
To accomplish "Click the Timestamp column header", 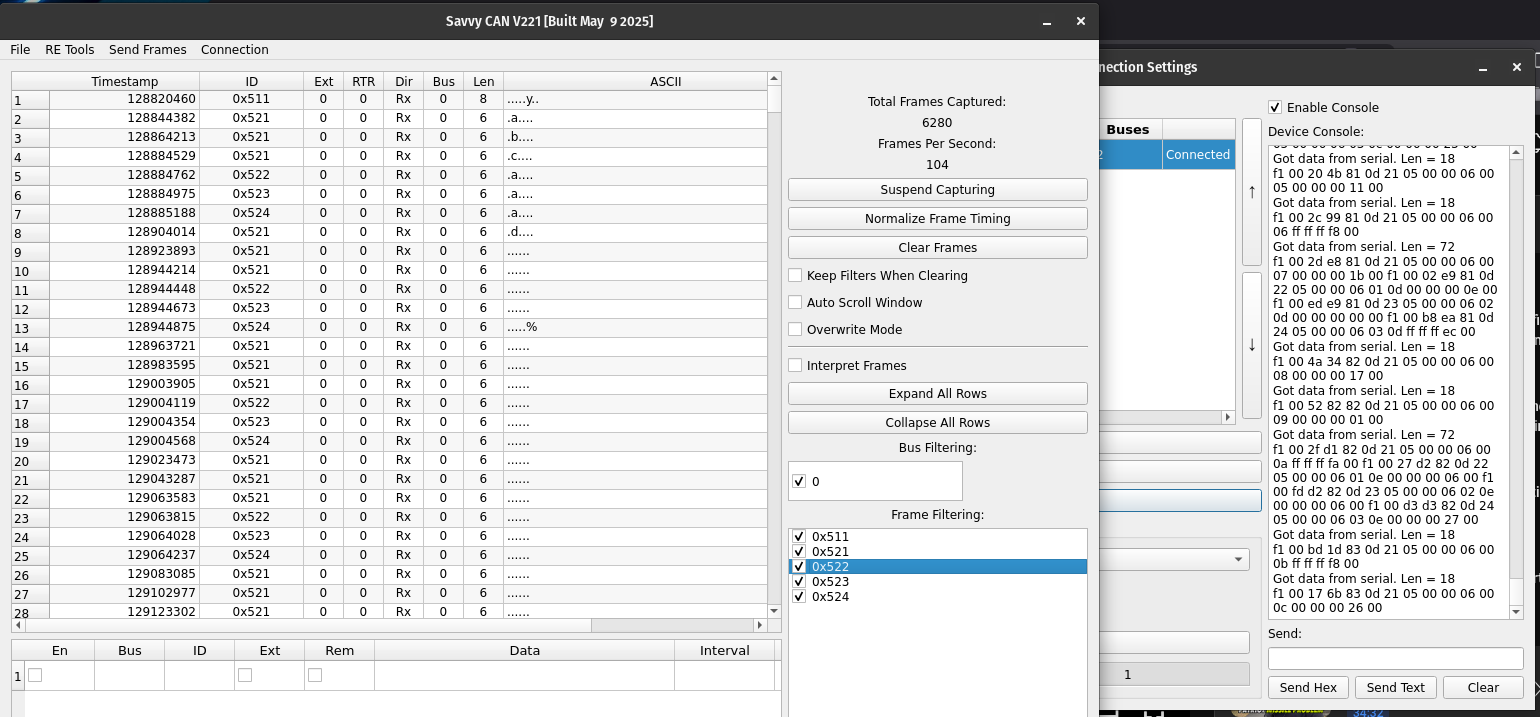I will [124, 81].
